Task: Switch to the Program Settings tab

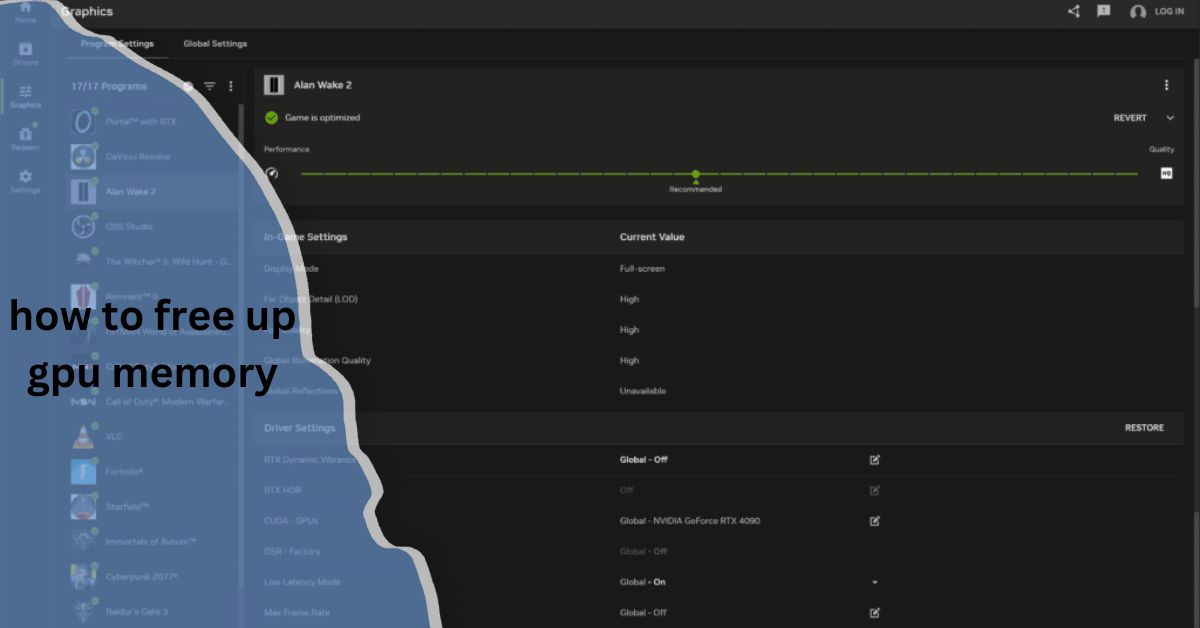Action: tap(117, 44)
